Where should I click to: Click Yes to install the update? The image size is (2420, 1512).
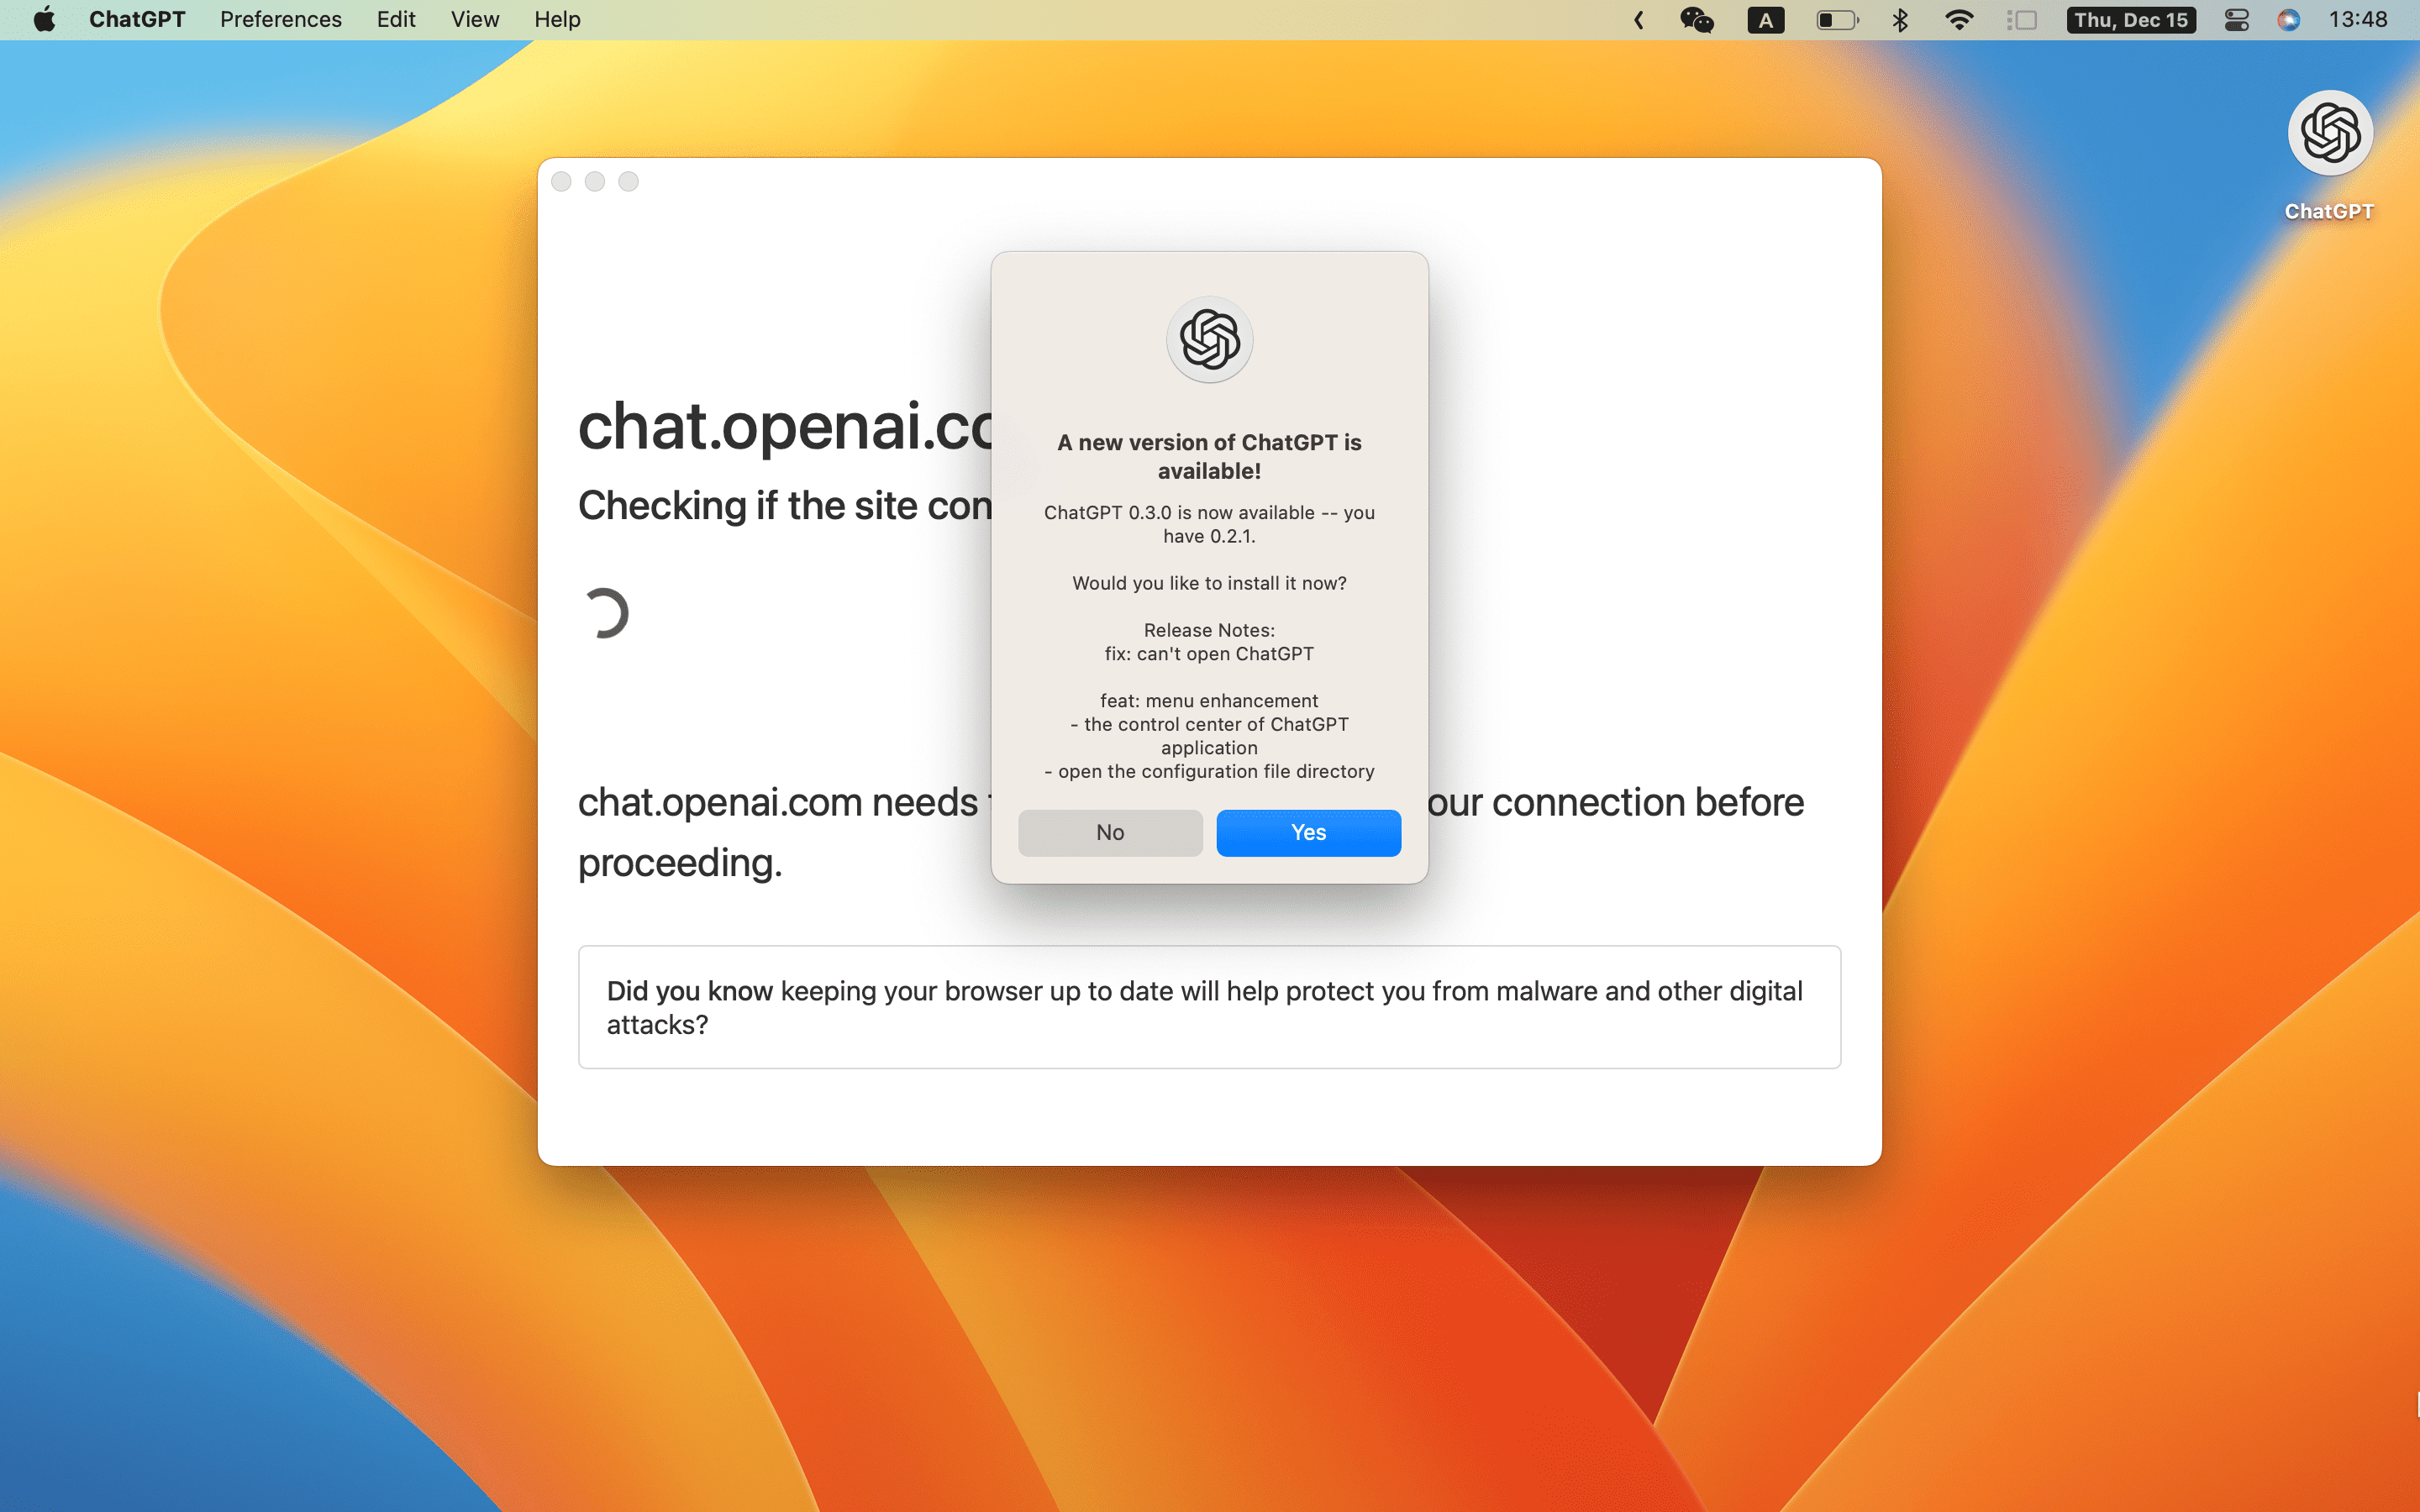click(x=1308, y=832)
